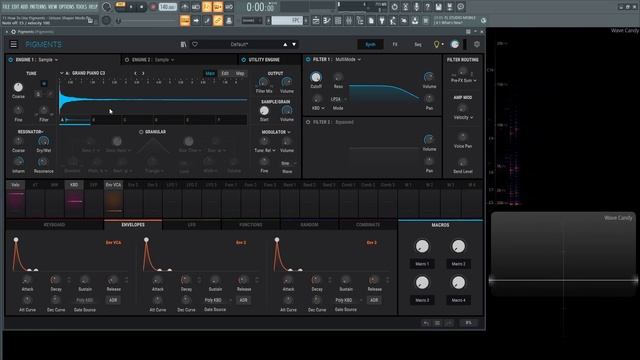Open the Modulator section dropdown

pyautogui.click(x=276, y=132)
